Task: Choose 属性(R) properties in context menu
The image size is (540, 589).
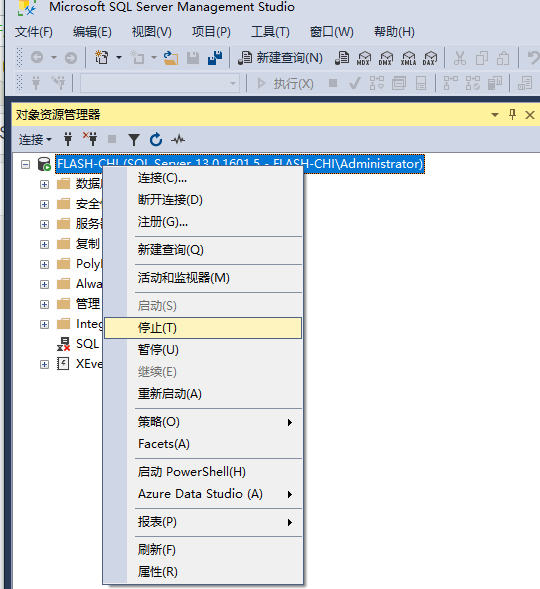Action: click(203, 572)
